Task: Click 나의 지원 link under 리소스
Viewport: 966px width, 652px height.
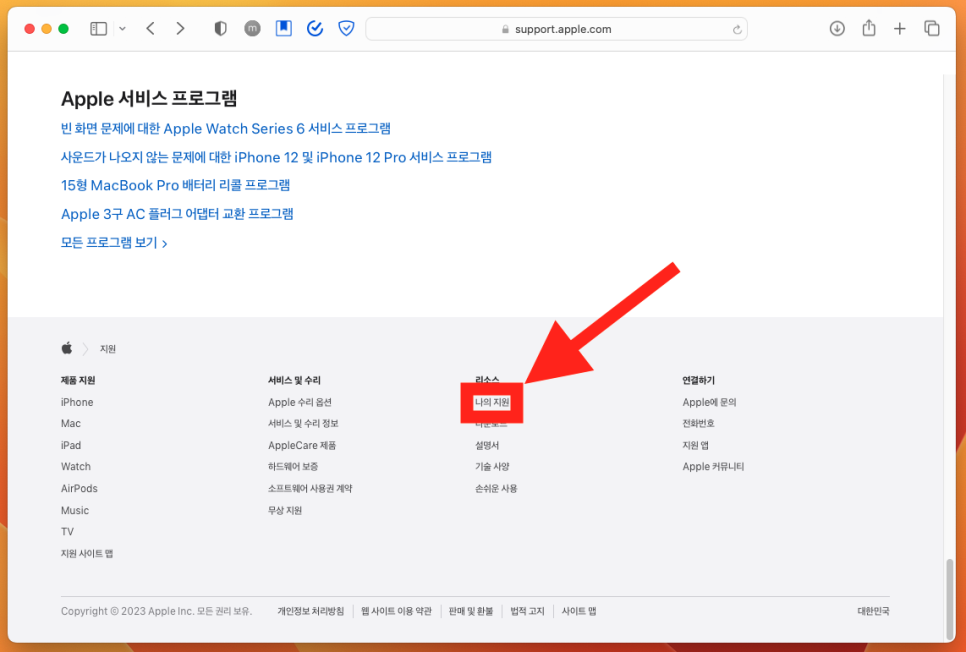Action: click(x=492, y=402)
